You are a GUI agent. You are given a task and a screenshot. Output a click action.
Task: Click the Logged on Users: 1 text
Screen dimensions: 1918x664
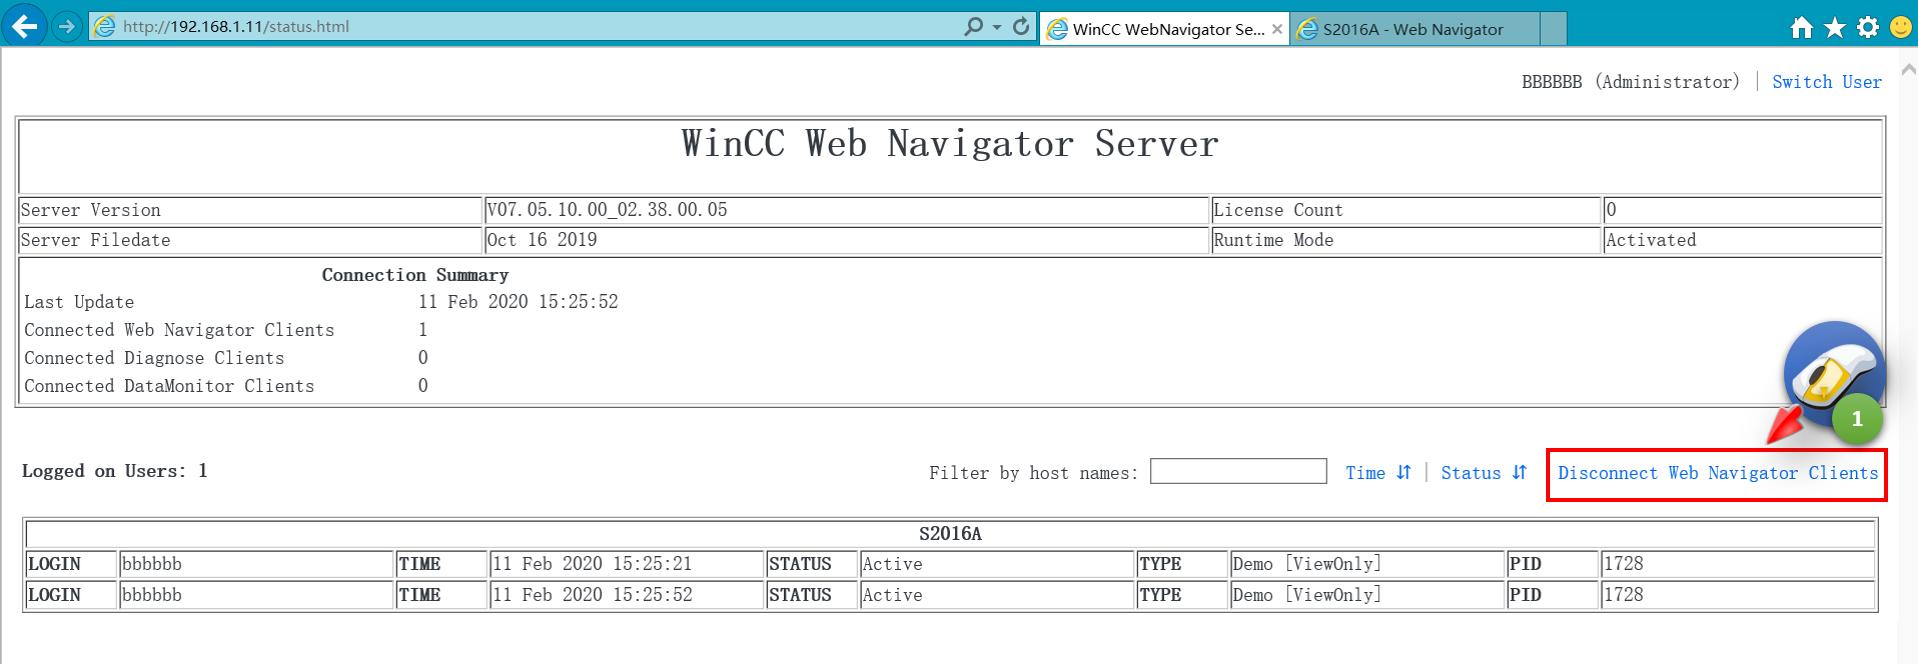(115, 471)
